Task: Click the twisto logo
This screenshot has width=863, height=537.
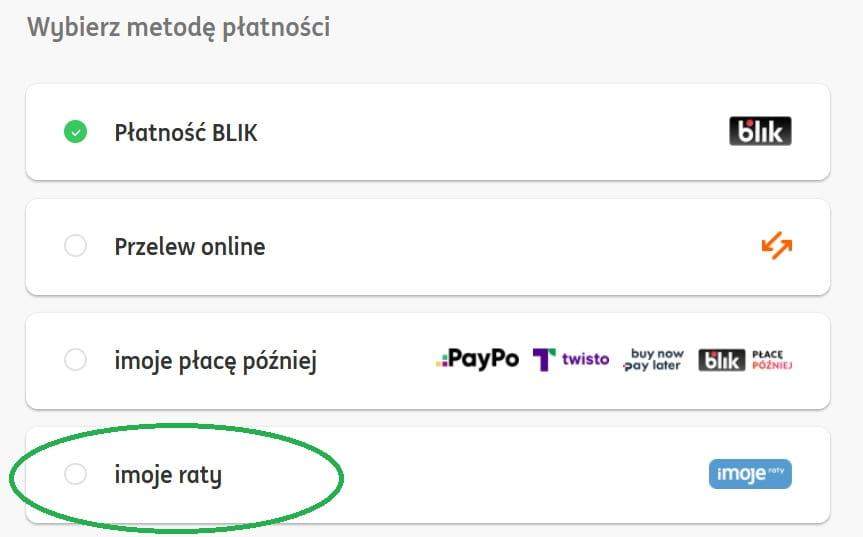Action: (x=571, y=359)
